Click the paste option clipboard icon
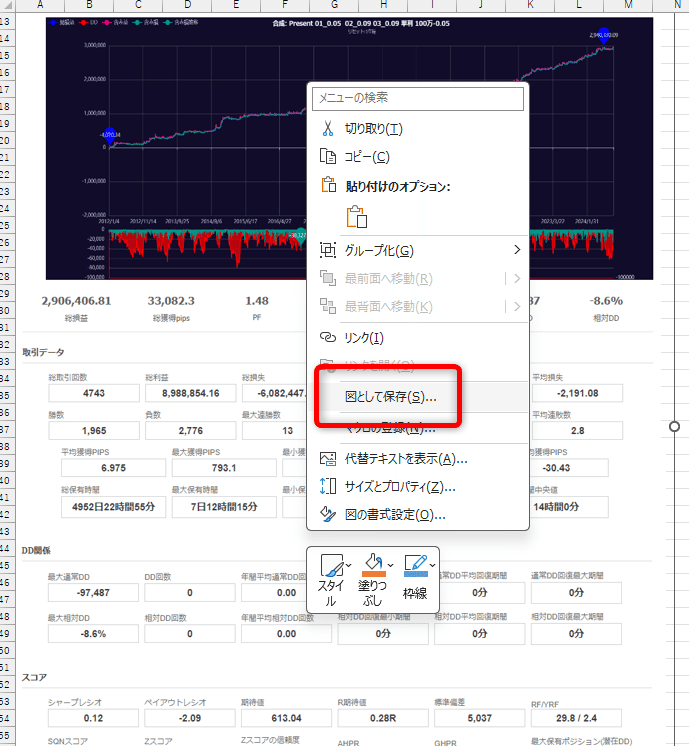Image resolution: width=689 pixels, height=746 pixels. (357, 216)
